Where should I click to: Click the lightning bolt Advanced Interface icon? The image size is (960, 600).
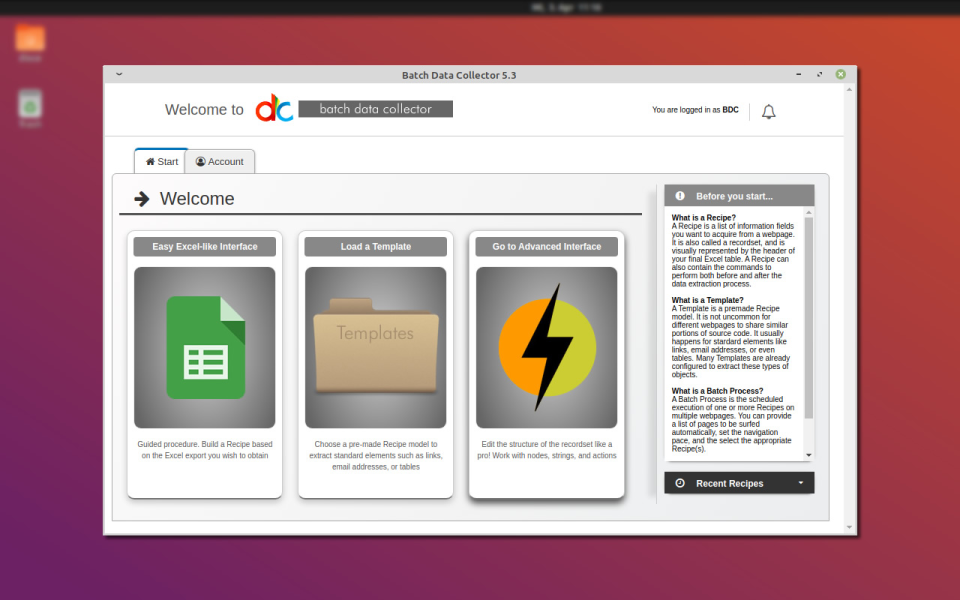tap(546, 347)
